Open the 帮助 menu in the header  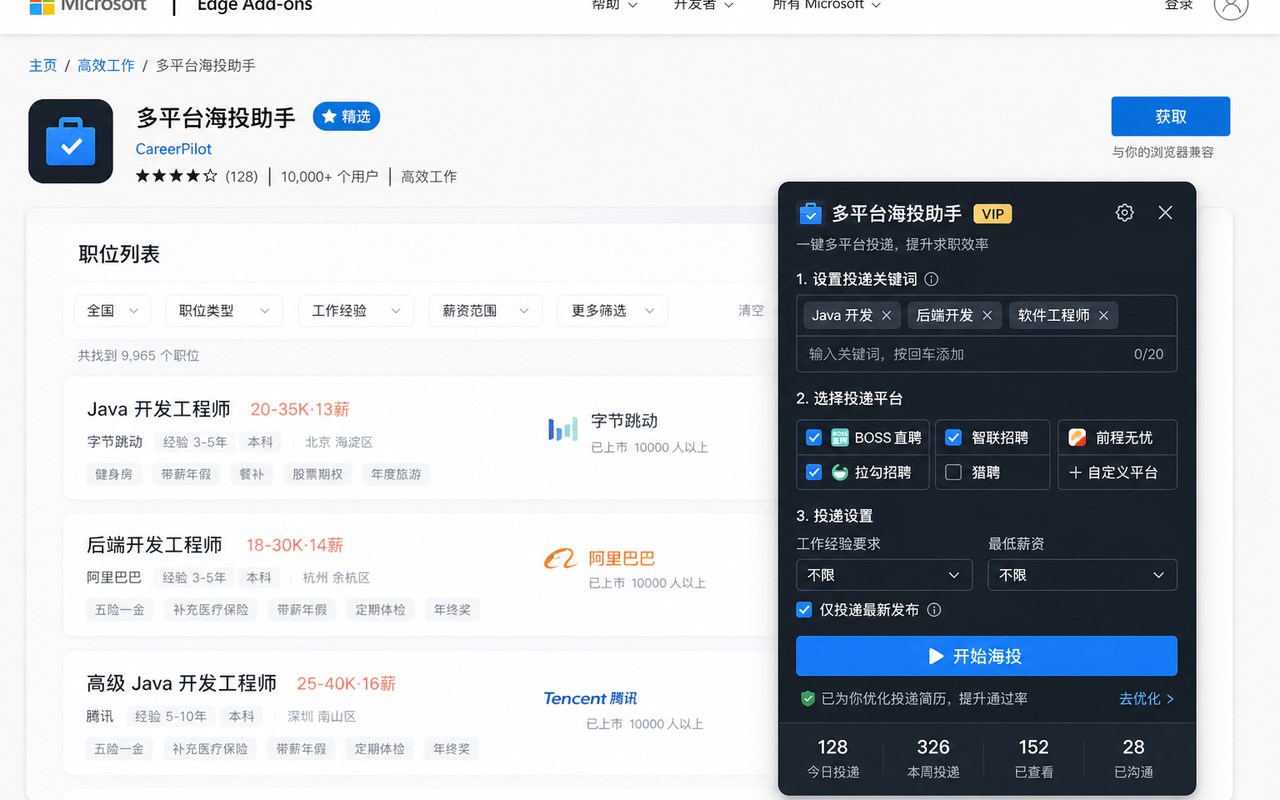[x=613, y=5]
